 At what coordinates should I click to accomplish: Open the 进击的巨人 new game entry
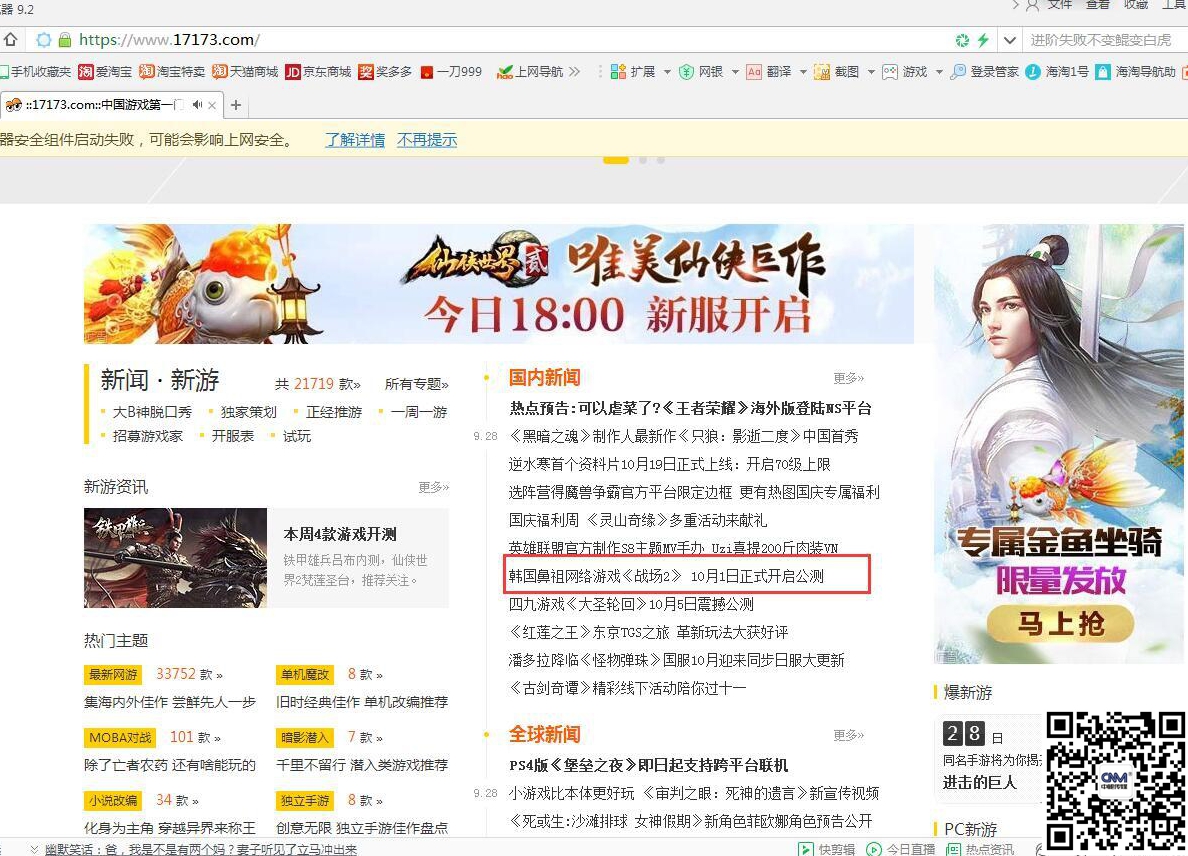click(x=979, y=782)
